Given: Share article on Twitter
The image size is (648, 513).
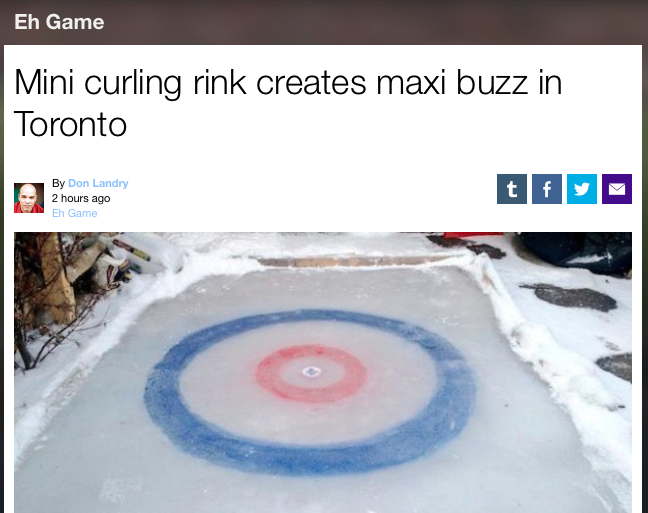Looking at the screenshot, I should pos(582,189).
